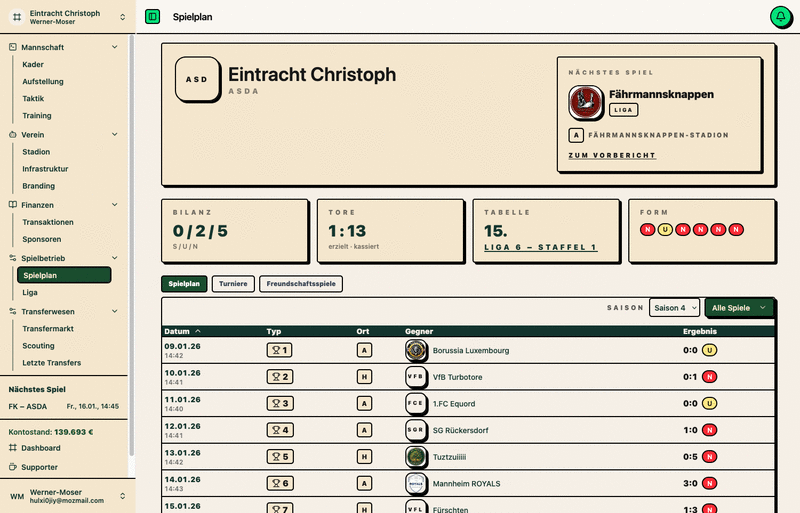Screen dimensions: 800x513
Task: Click the Mannheim ROYALS crest
Action: (x=416, y=483)
